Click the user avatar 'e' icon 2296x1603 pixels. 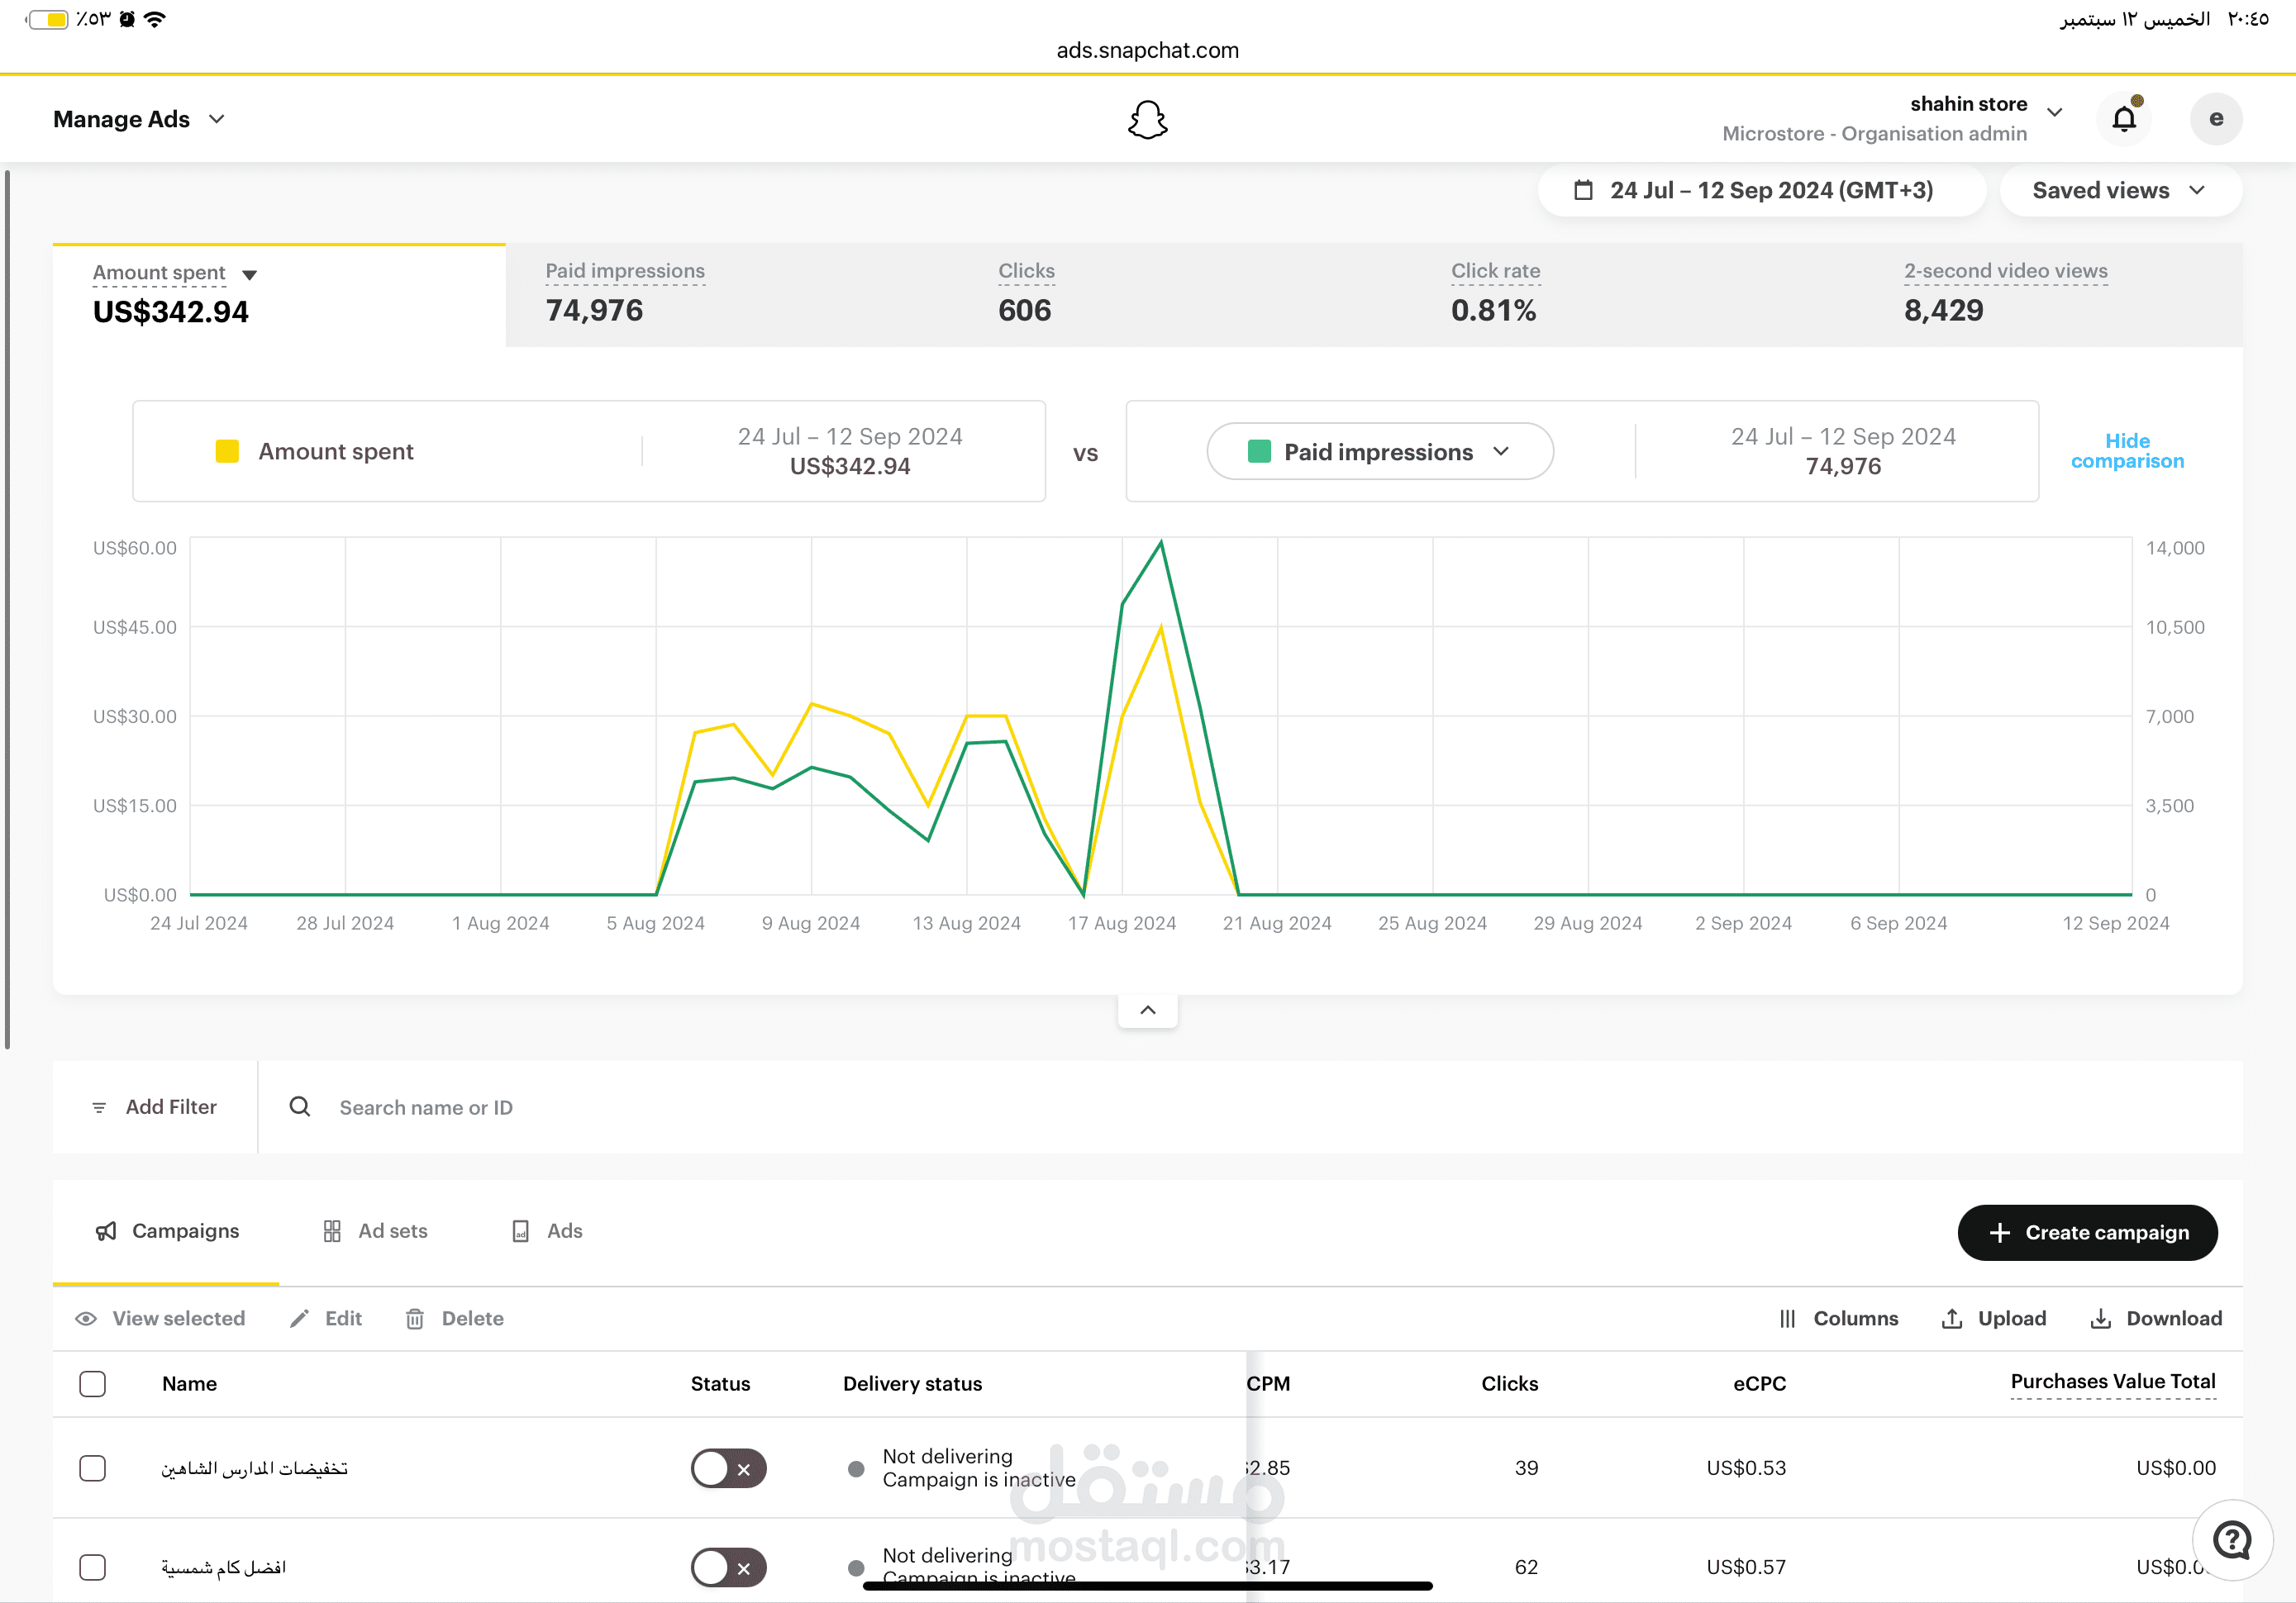pyautogui.click(x=2215, y=119)
